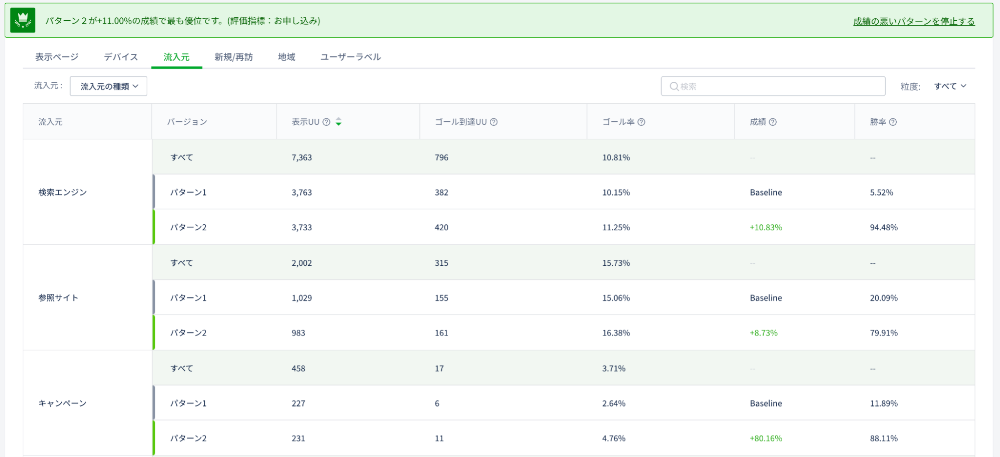Click sort arrow icon on 表示UU column
Image resolution: width=1000 pixels, height=457 pixels.
click(338, 122)
